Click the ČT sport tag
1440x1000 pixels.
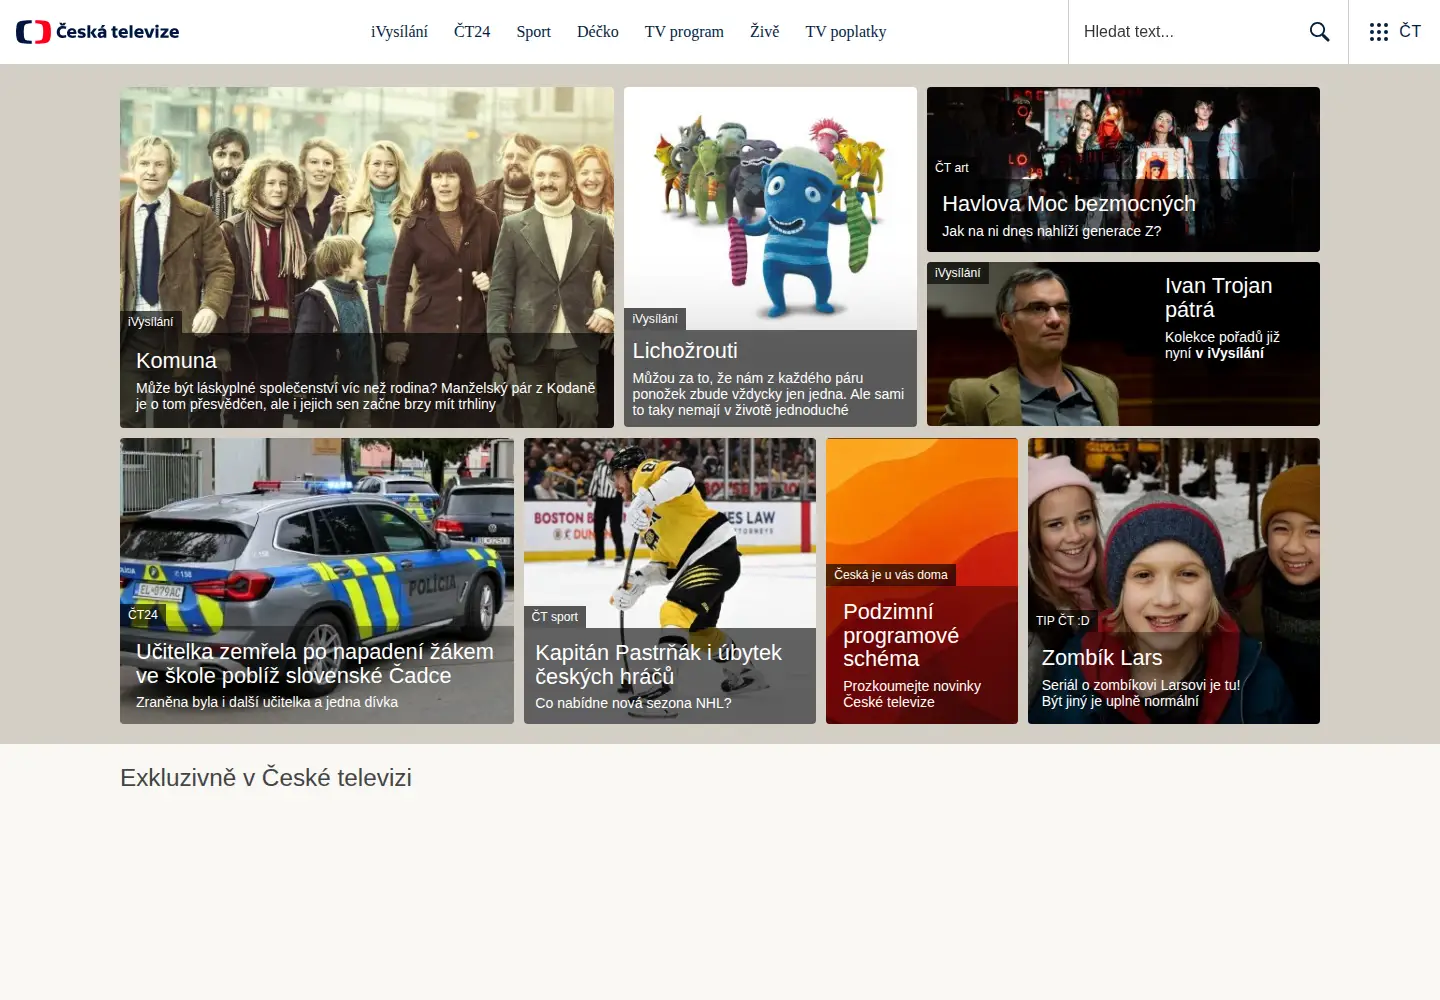click(x=555, y=617)
